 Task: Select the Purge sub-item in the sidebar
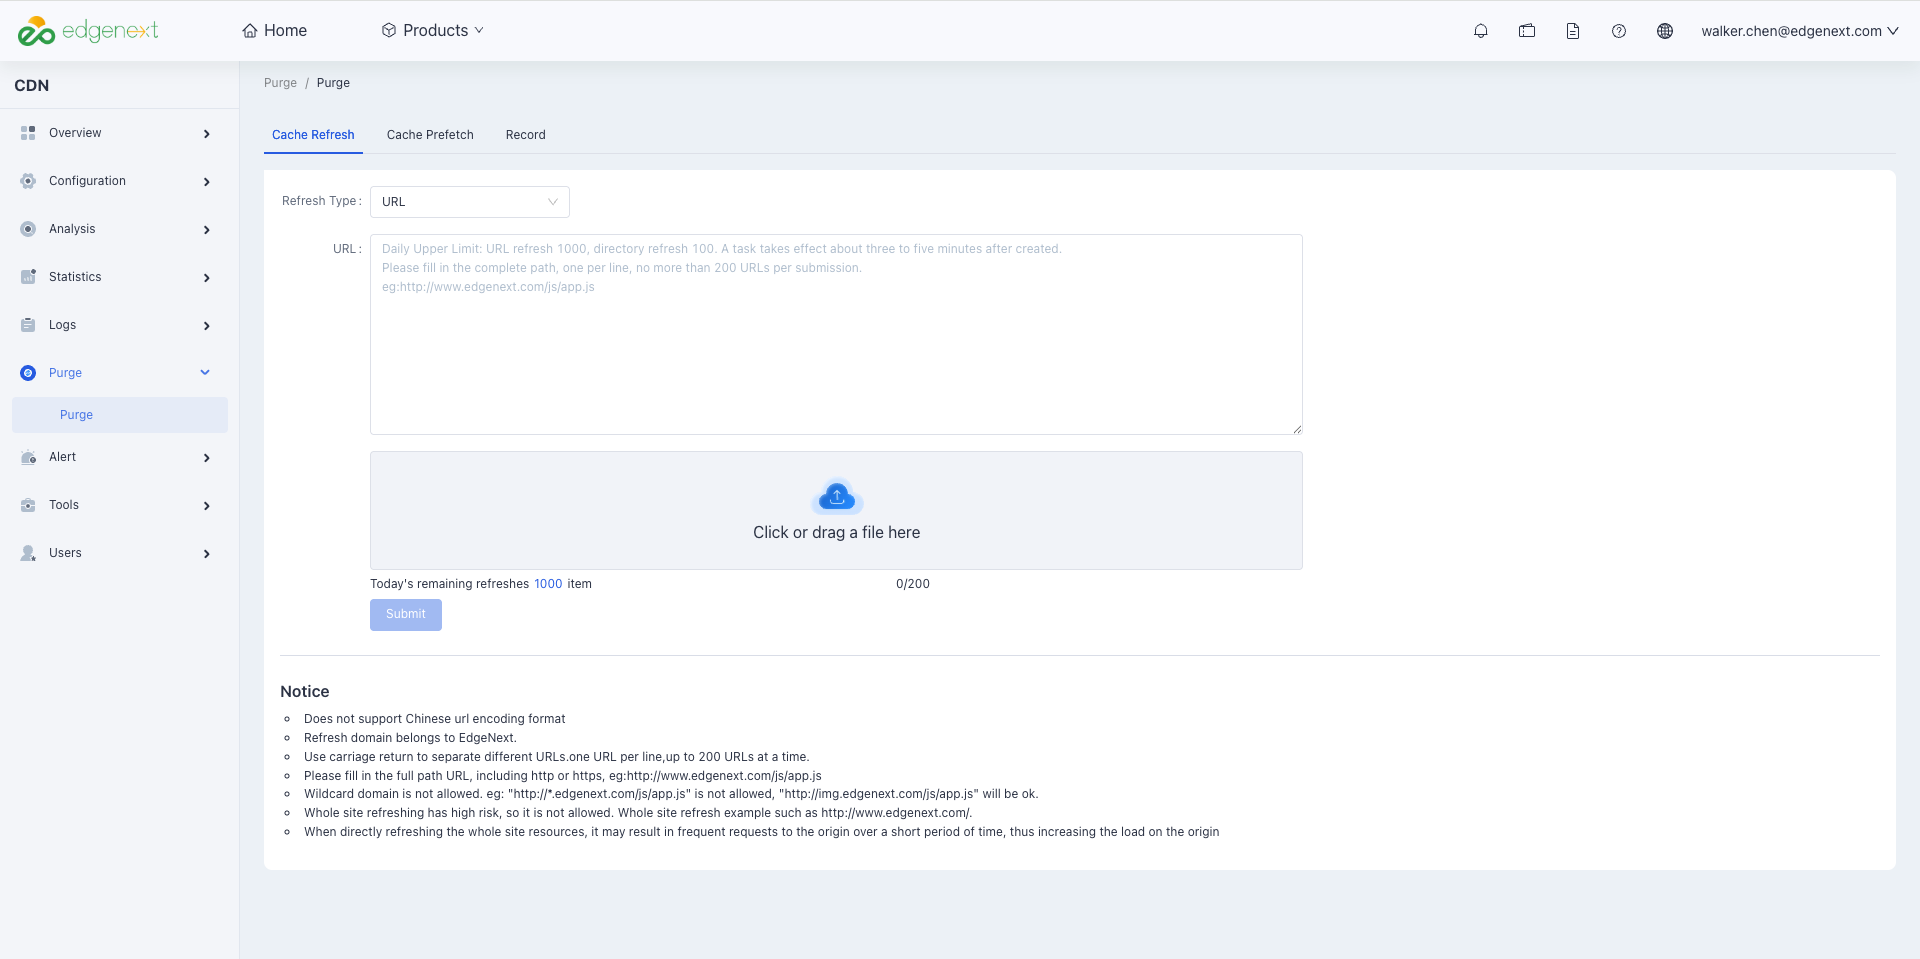(120, 415)
